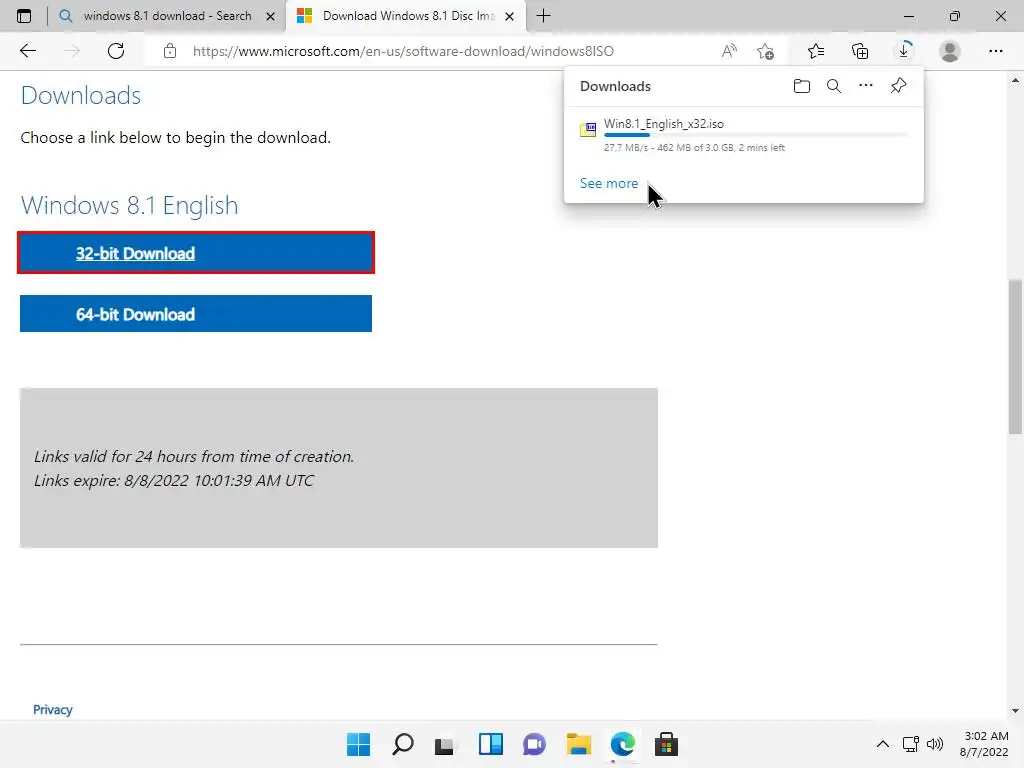Viewport: 1024px width, 768px height.
Task: Open the tab actions menu icon
Action: pyautogui.click(x=24, y=16)
